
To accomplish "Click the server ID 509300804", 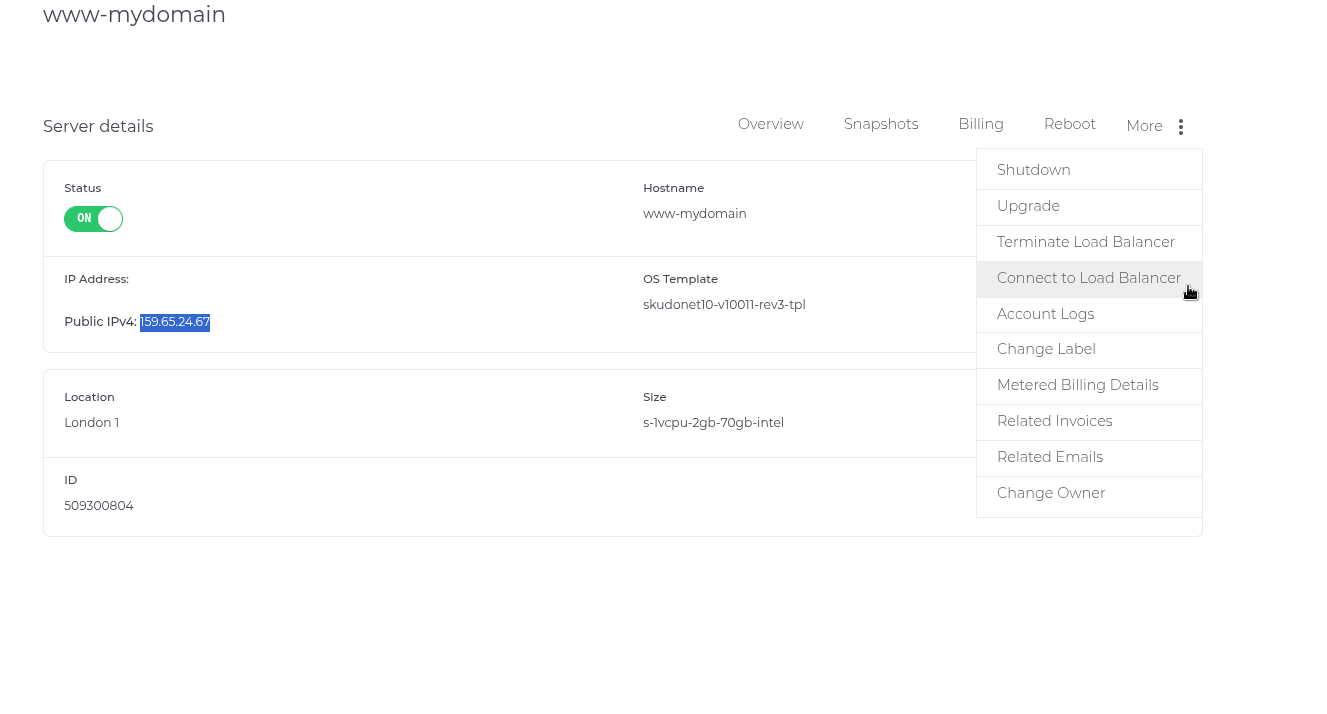I will point(99,506).
